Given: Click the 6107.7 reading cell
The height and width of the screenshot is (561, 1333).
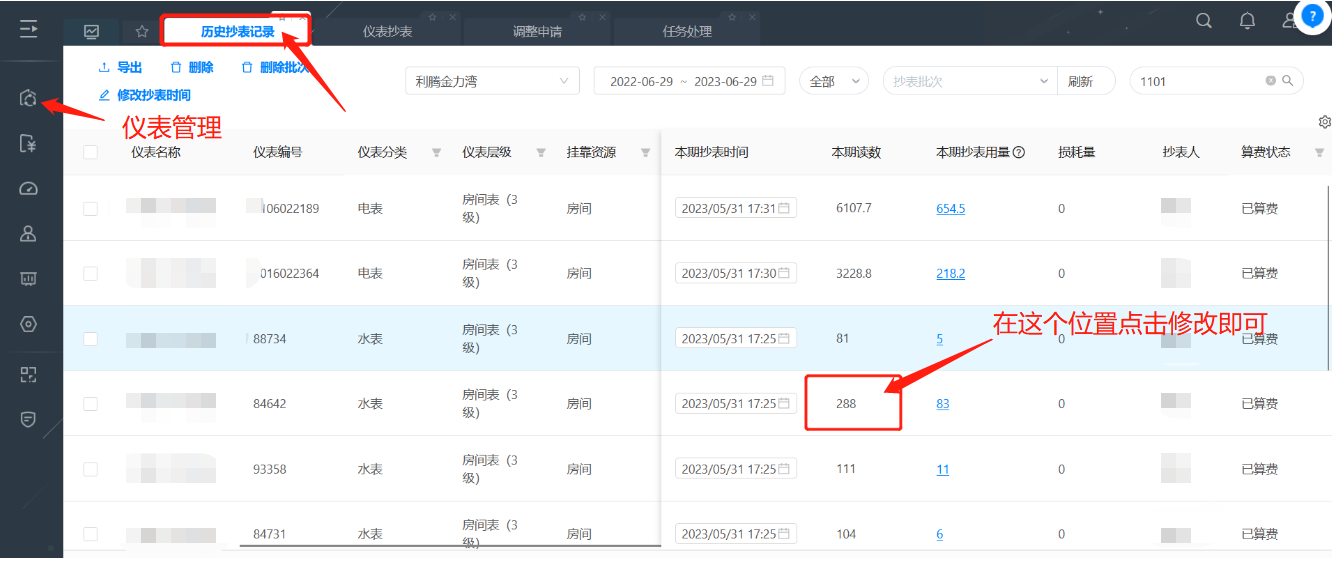Looking at the screenshot, I should tap(853, 208).
